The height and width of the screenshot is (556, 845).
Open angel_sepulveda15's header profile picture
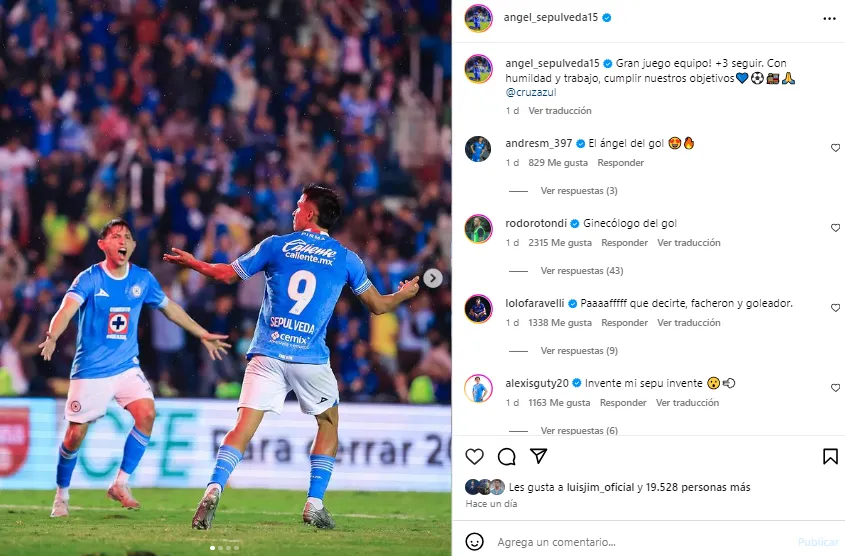click(x=479, y=18)
